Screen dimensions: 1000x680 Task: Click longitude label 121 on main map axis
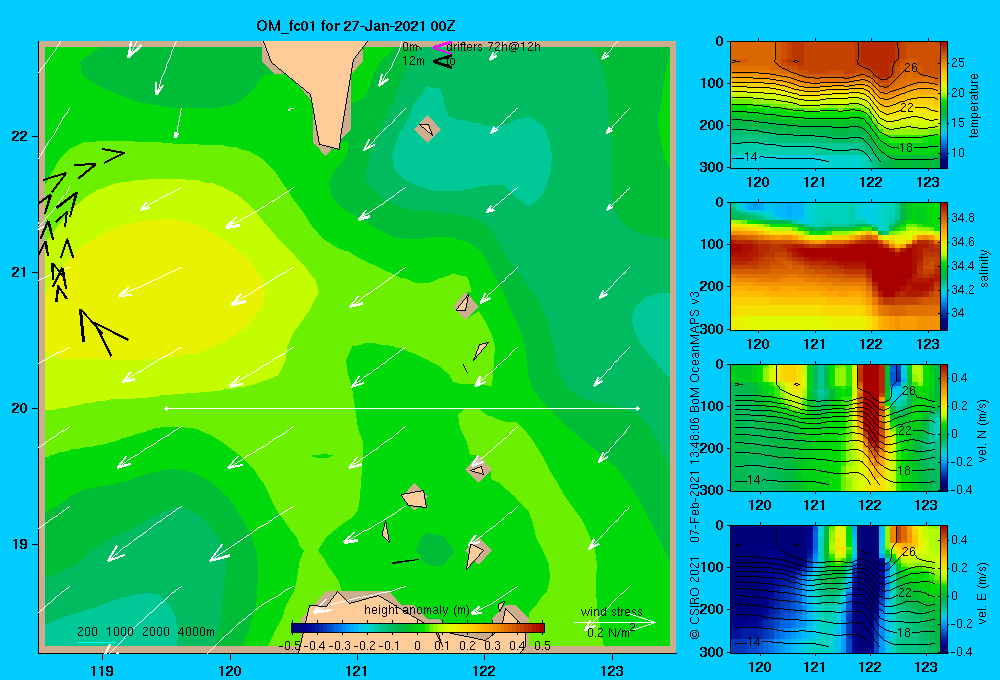click(x=357, y=670)
